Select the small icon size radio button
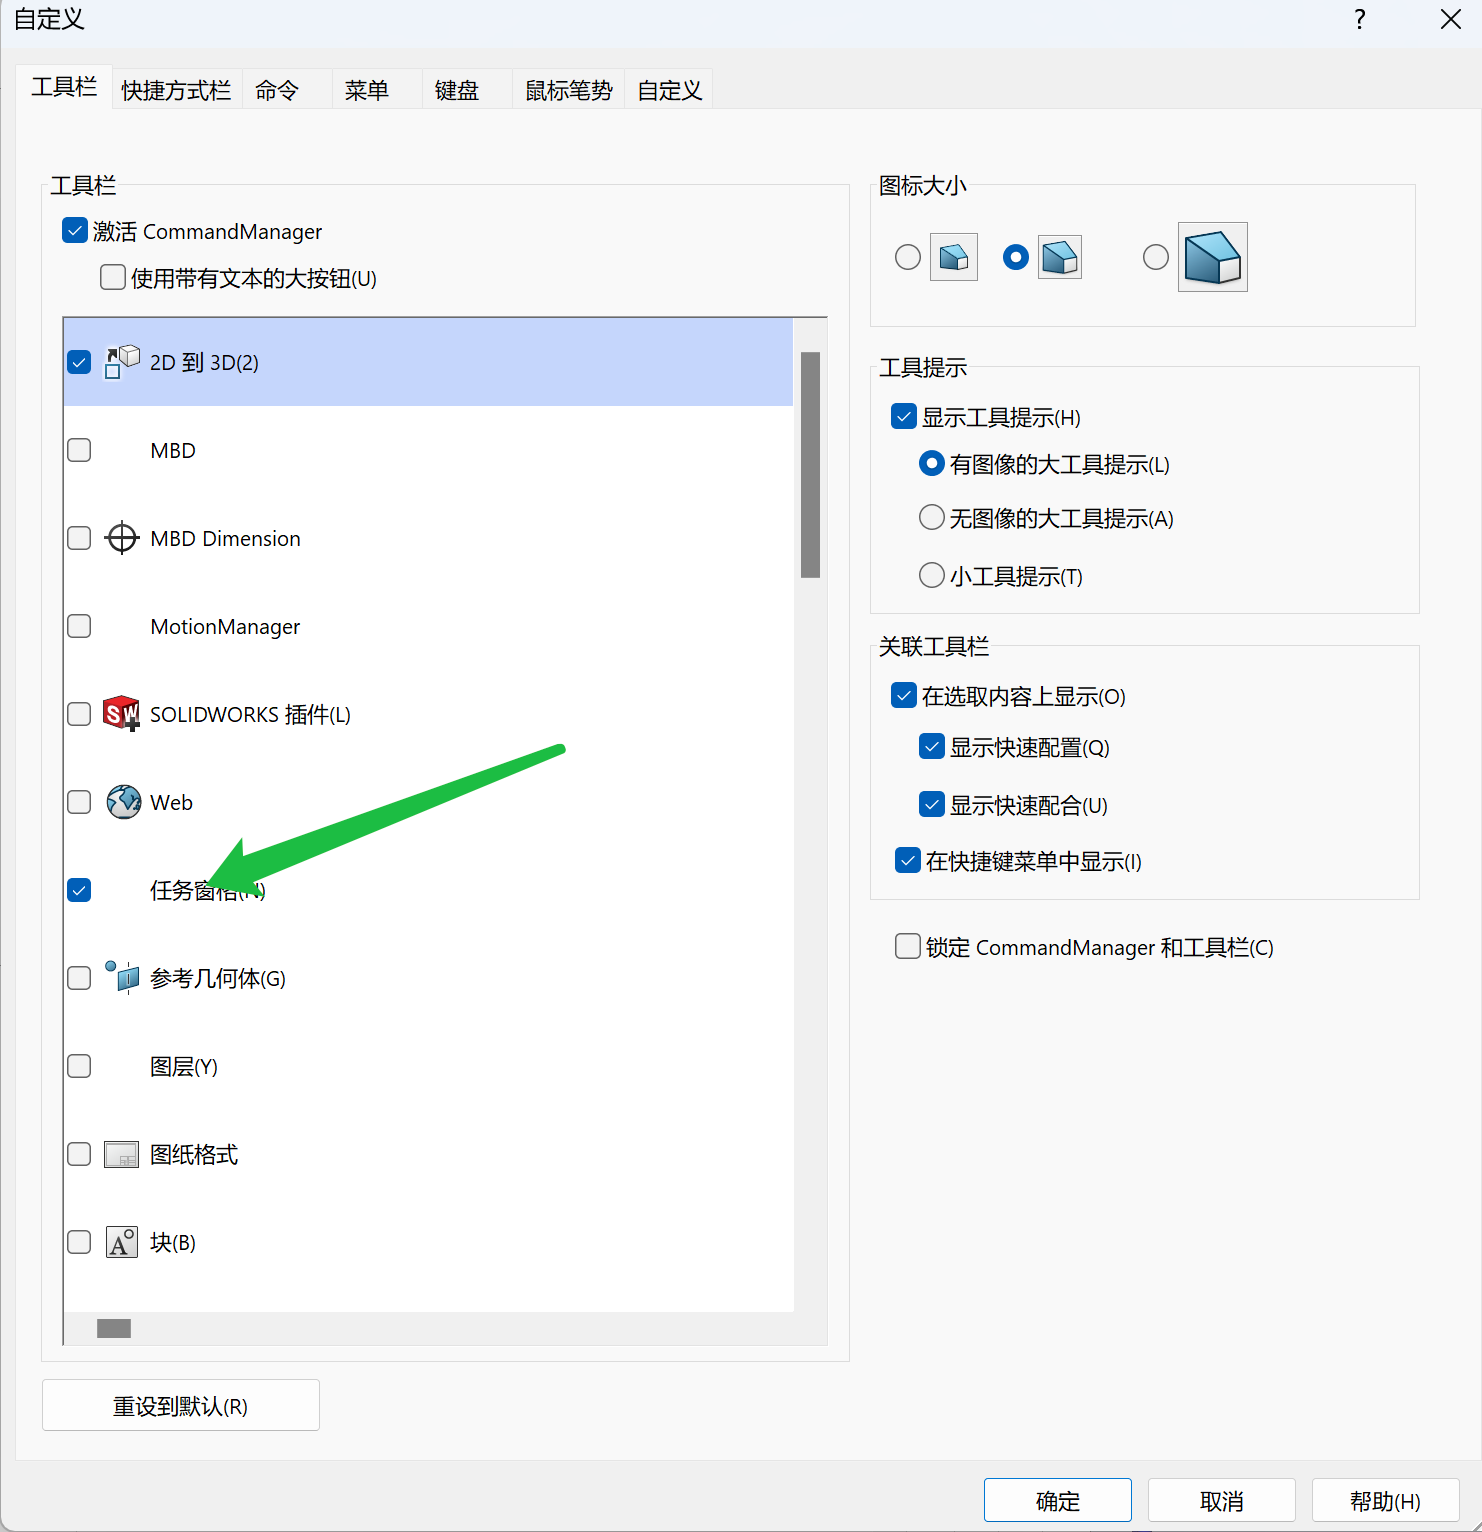 coord(908,257)
